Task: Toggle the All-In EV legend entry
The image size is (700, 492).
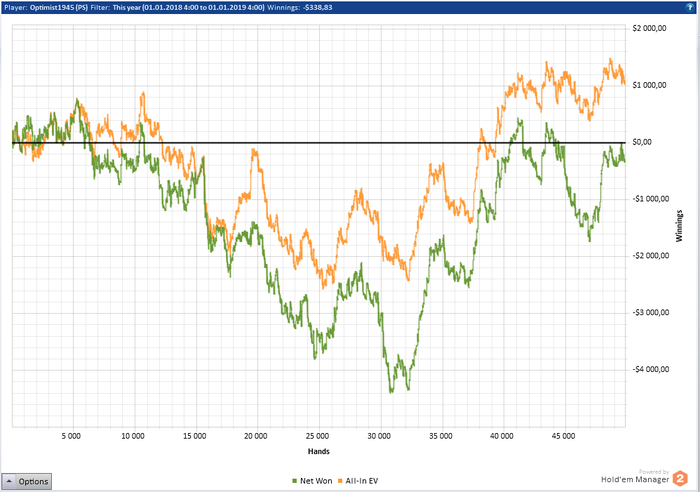Action: click(358, 481)
